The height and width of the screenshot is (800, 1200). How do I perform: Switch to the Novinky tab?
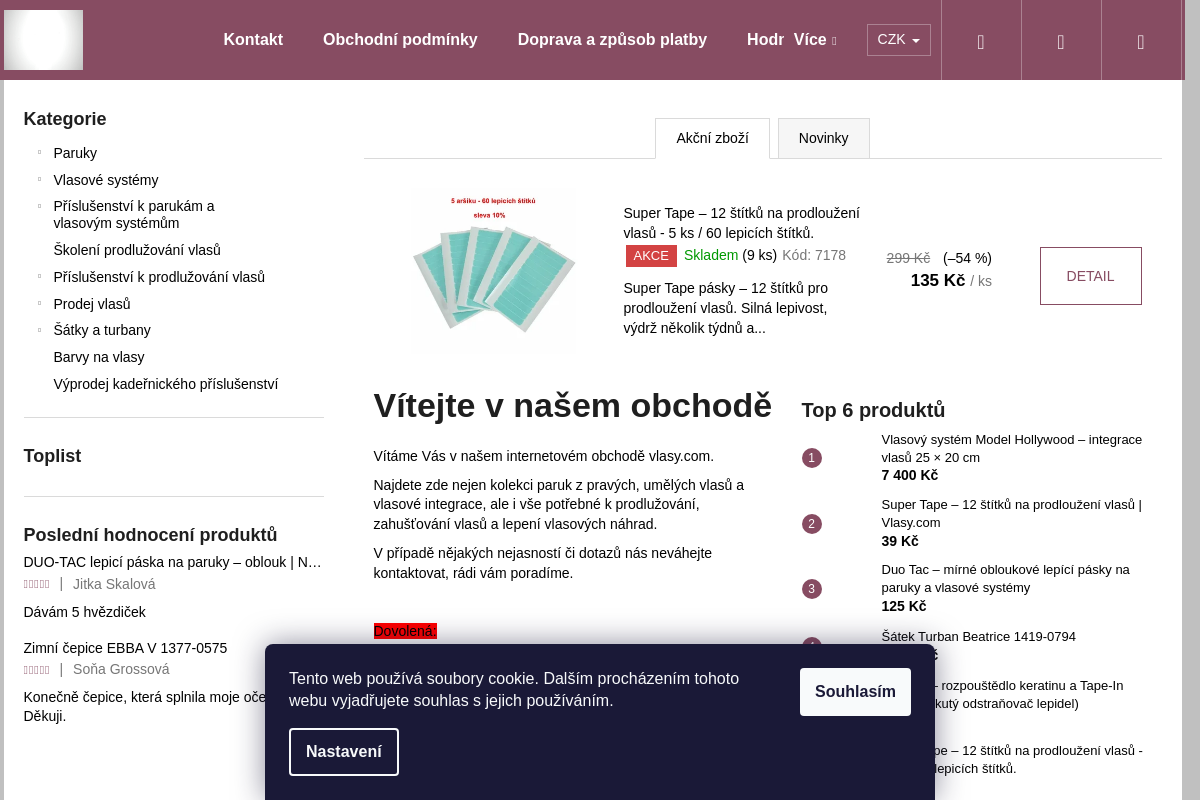pos(823,138)
